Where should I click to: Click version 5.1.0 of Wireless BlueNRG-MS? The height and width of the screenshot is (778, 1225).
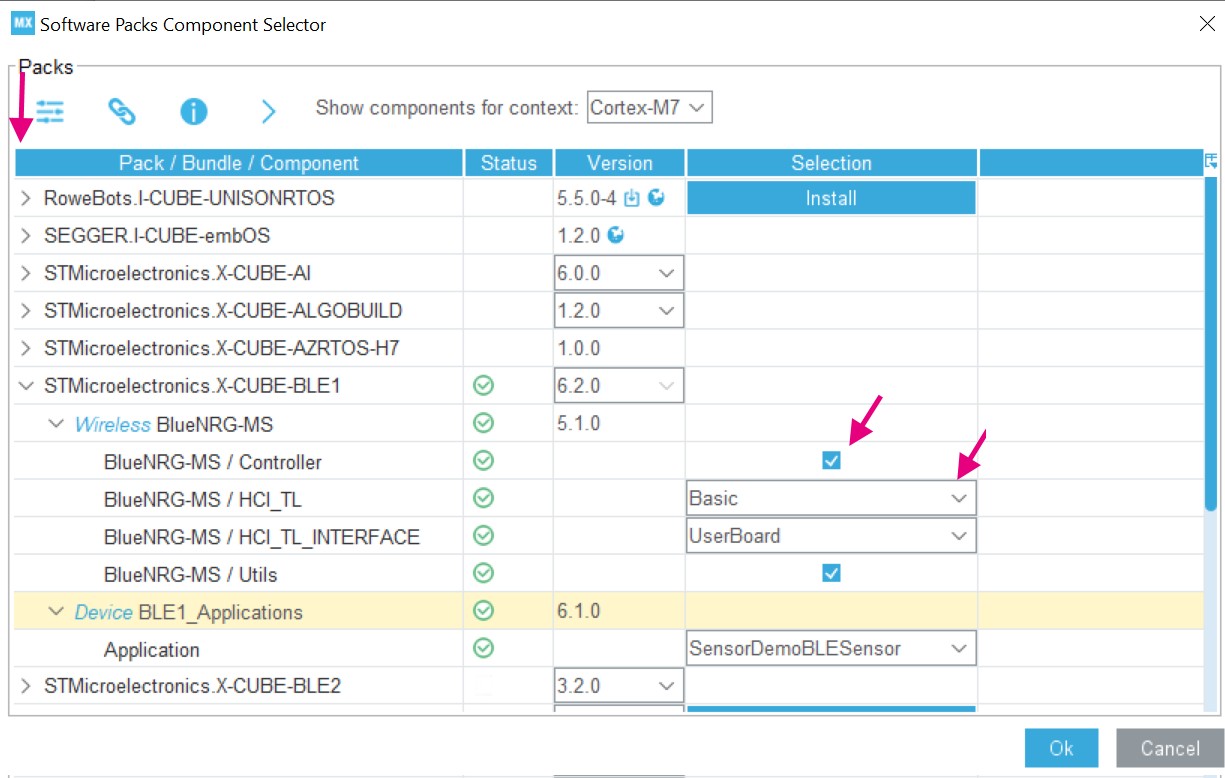point(579,423)
